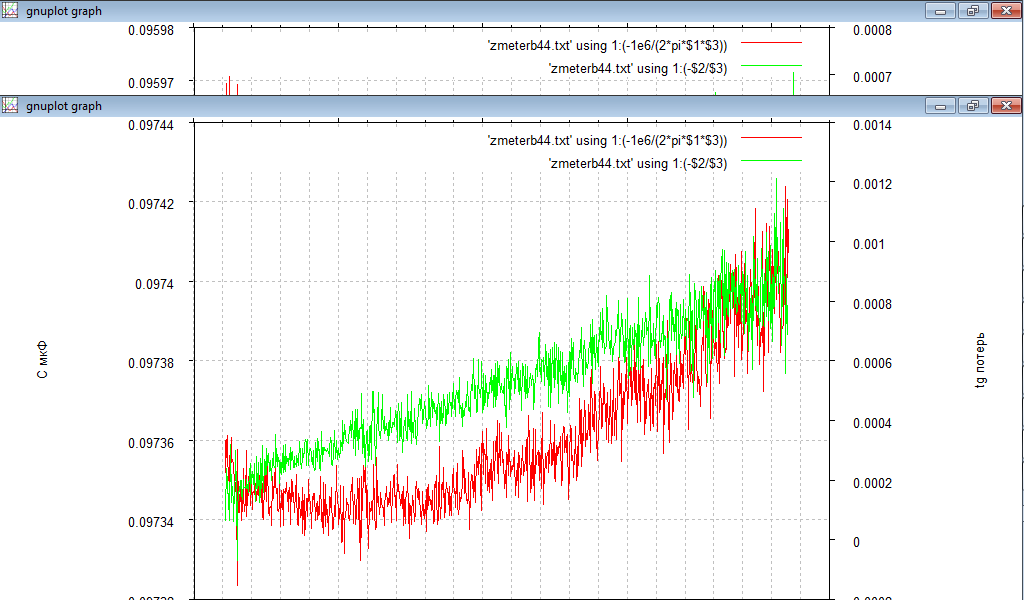Click the left axis tick value 0.09734
1024x600 pixels.
151,522
